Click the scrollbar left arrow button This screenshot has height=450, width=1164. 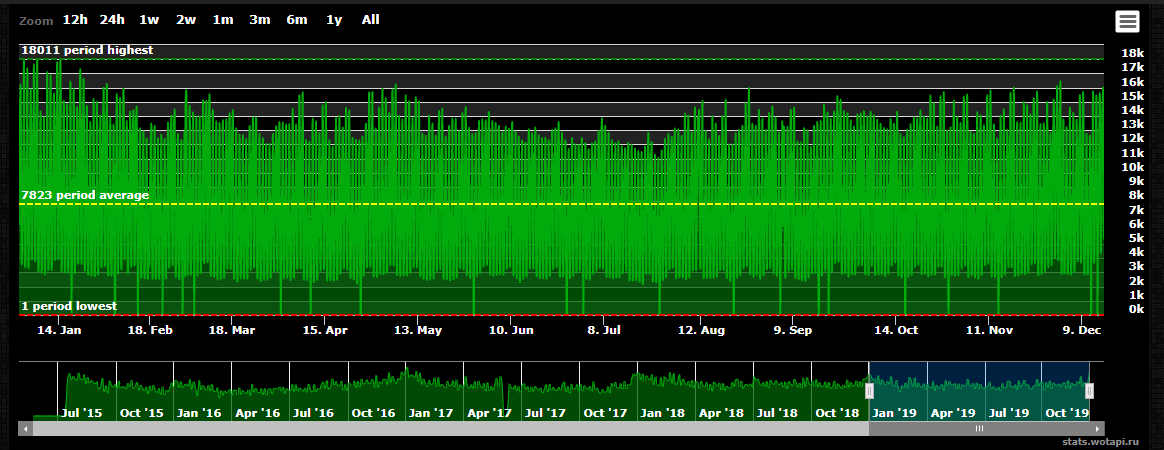point(25,428)
